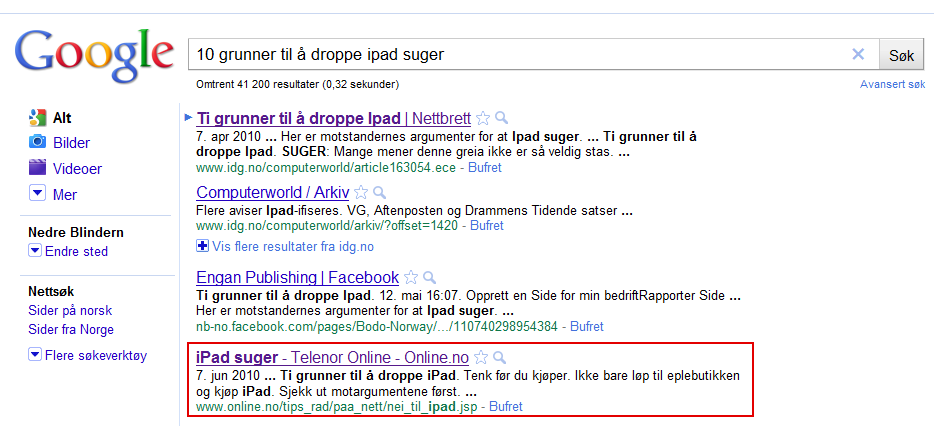
Task: Open Bufret link for article163054.ece result
Action: click(485, 167)
